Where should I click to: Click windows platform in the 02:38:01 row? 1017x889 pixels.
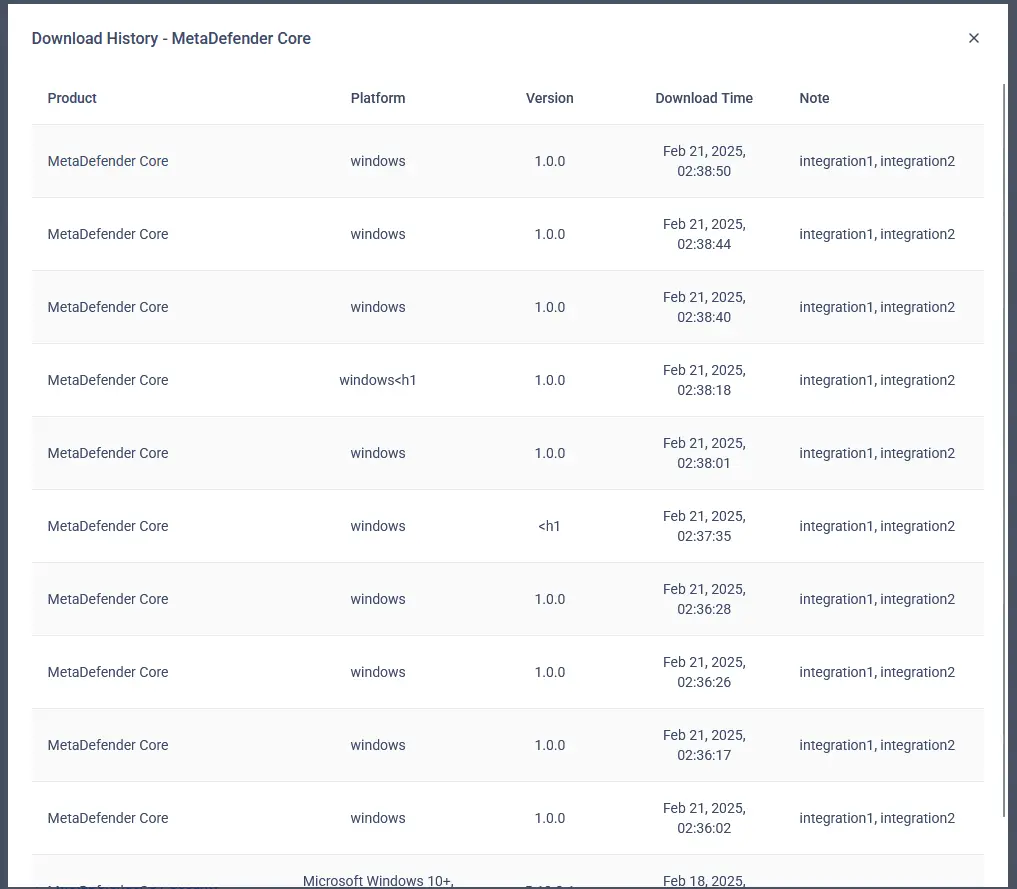click(377, 453)
